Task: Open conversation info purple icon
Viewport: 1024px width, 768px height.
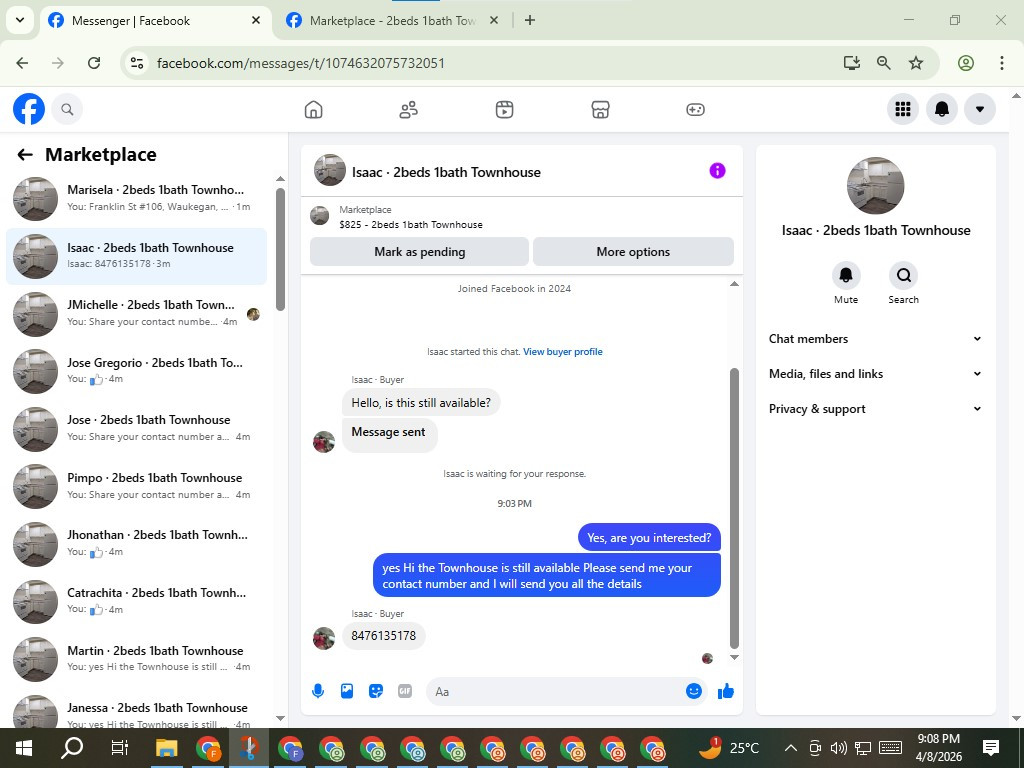Action: point(717,171)
